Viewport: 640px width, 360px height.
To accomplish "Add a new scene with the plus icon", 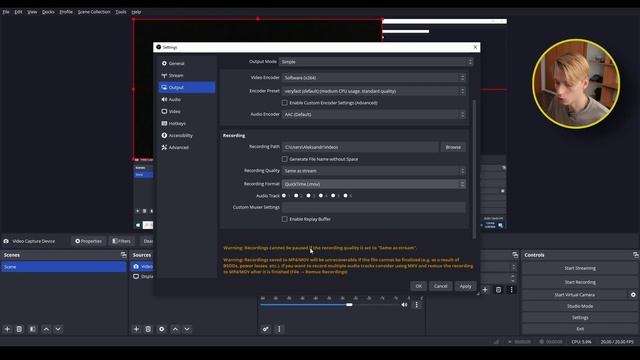I will 7,329.
